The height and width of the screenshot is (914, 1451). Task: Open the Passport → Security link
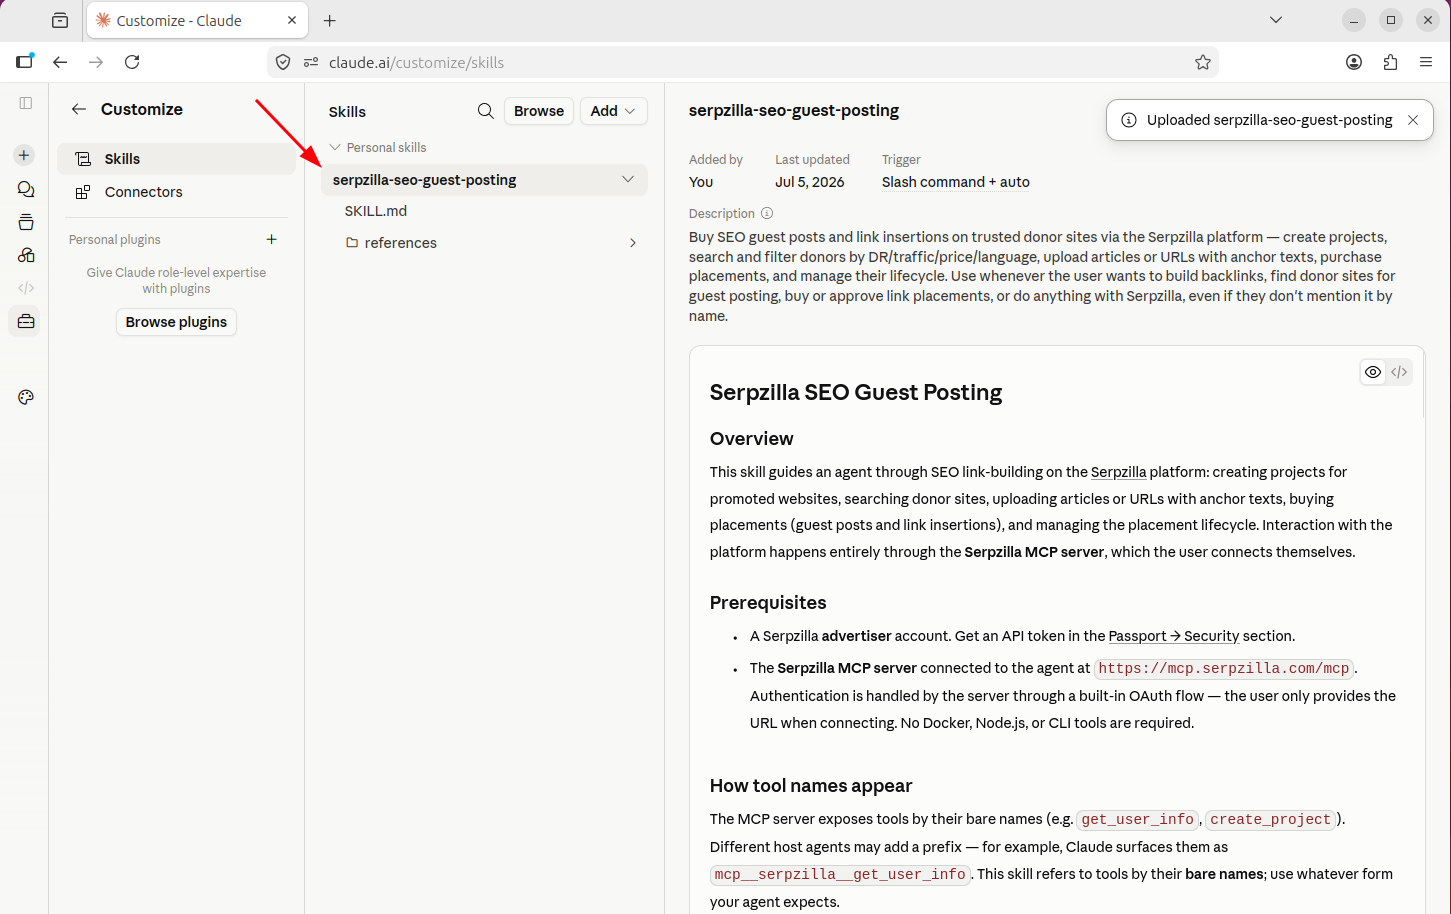point(1174,636)
